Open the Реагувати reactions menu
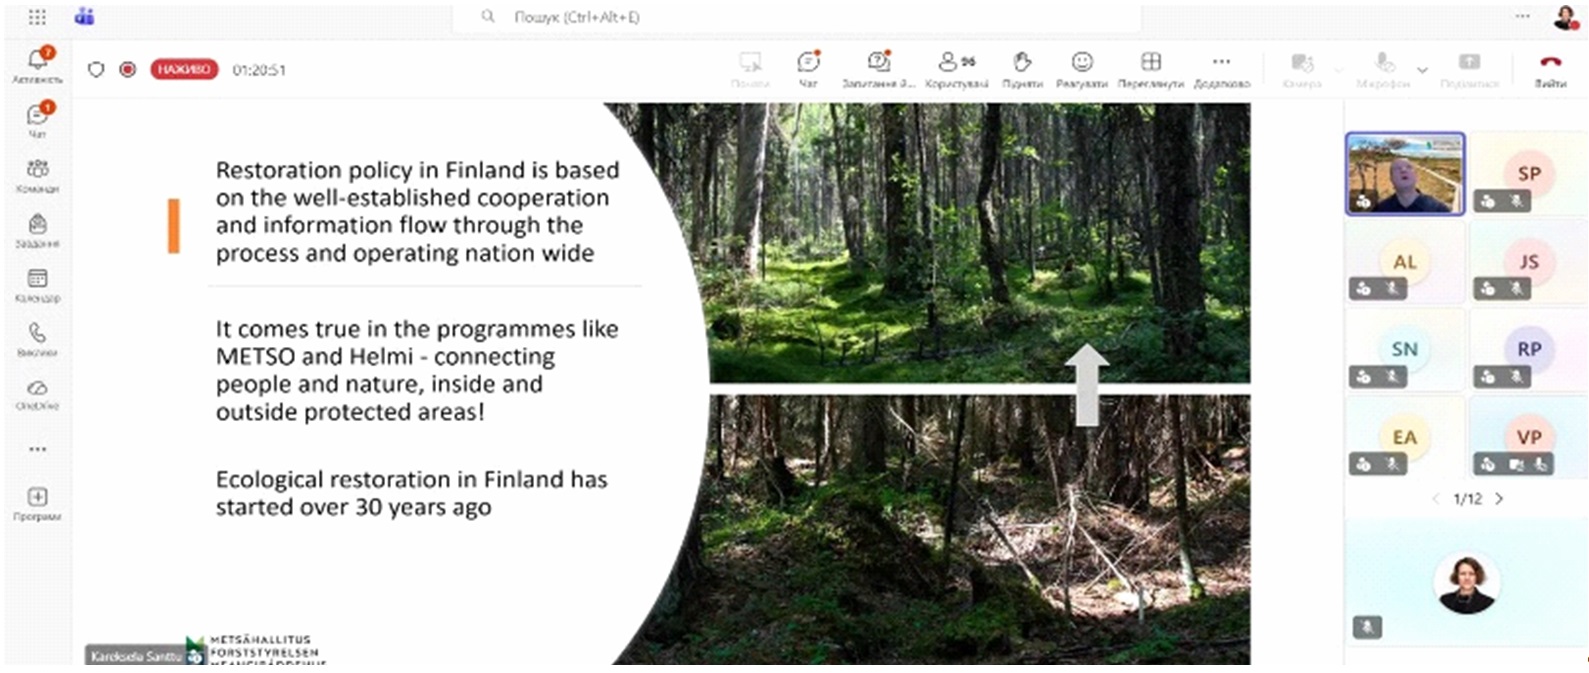The width and height of the screenshot is (1589, 673). click(1082, 69)
